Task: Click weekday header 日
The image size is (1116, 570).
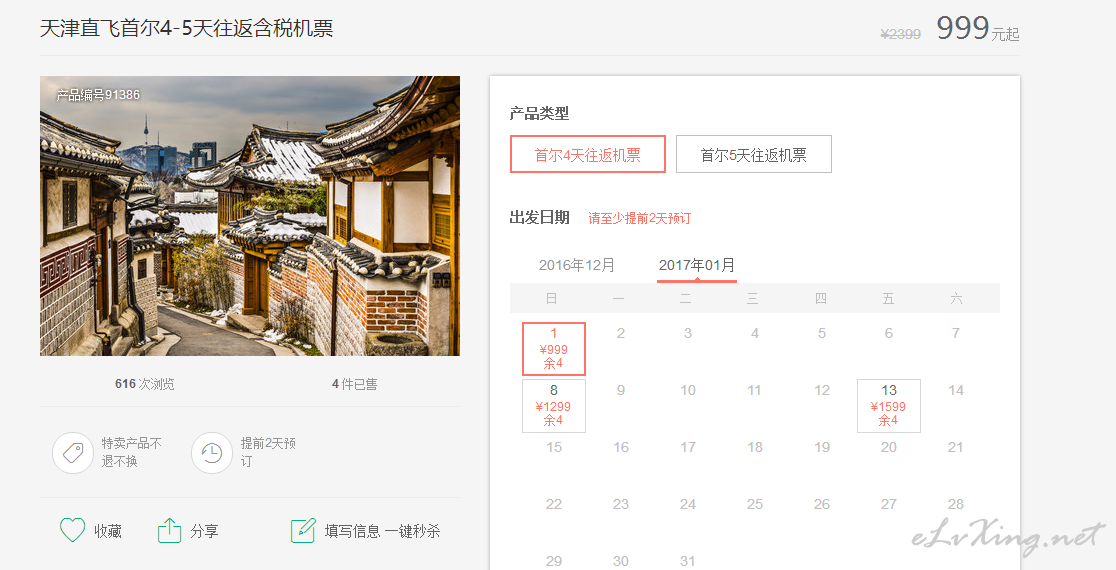Action: click(552, 299)
